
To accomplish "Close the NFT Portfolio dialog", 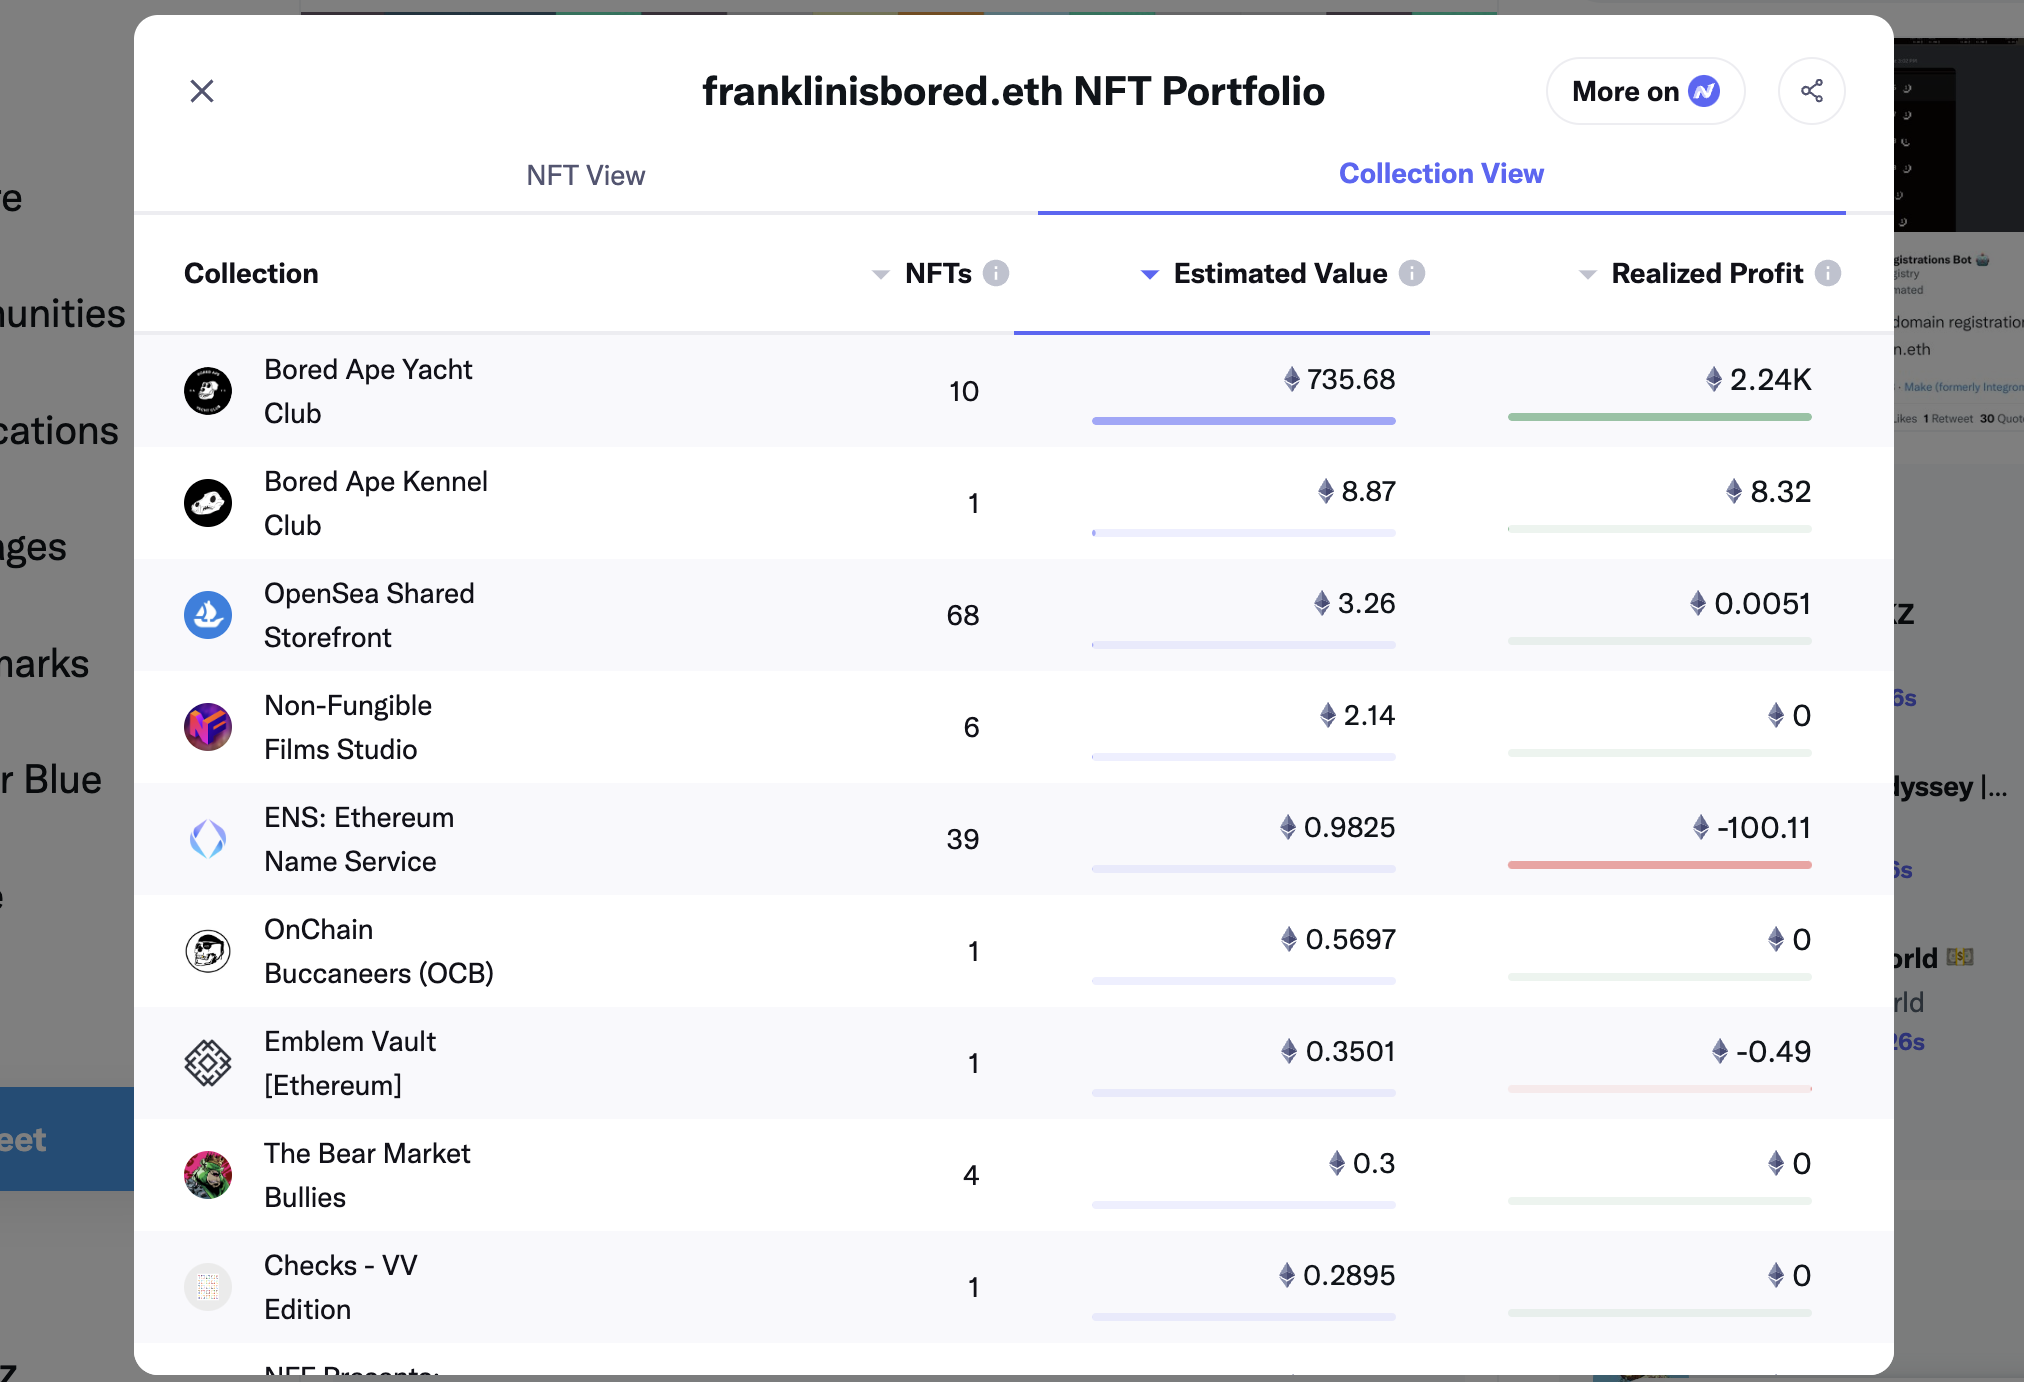I will [202, 91].
